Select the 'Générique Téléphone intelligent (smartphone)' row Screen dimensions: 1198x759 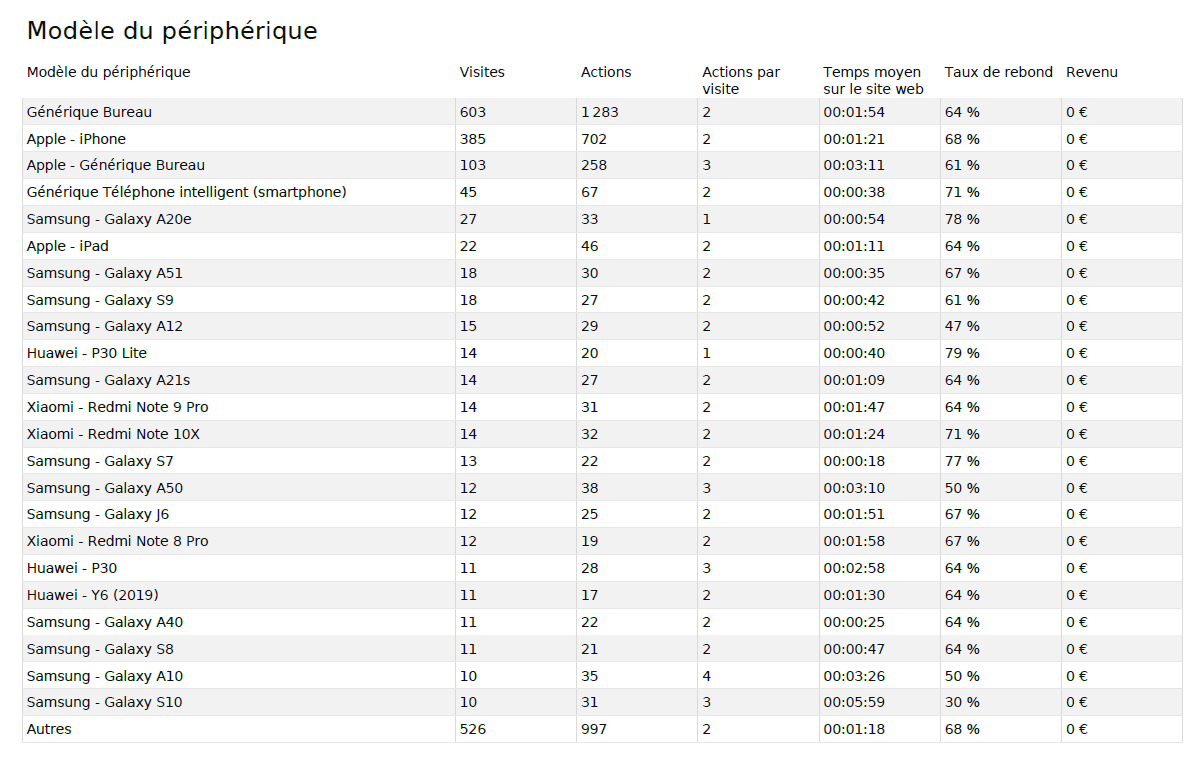186,192
